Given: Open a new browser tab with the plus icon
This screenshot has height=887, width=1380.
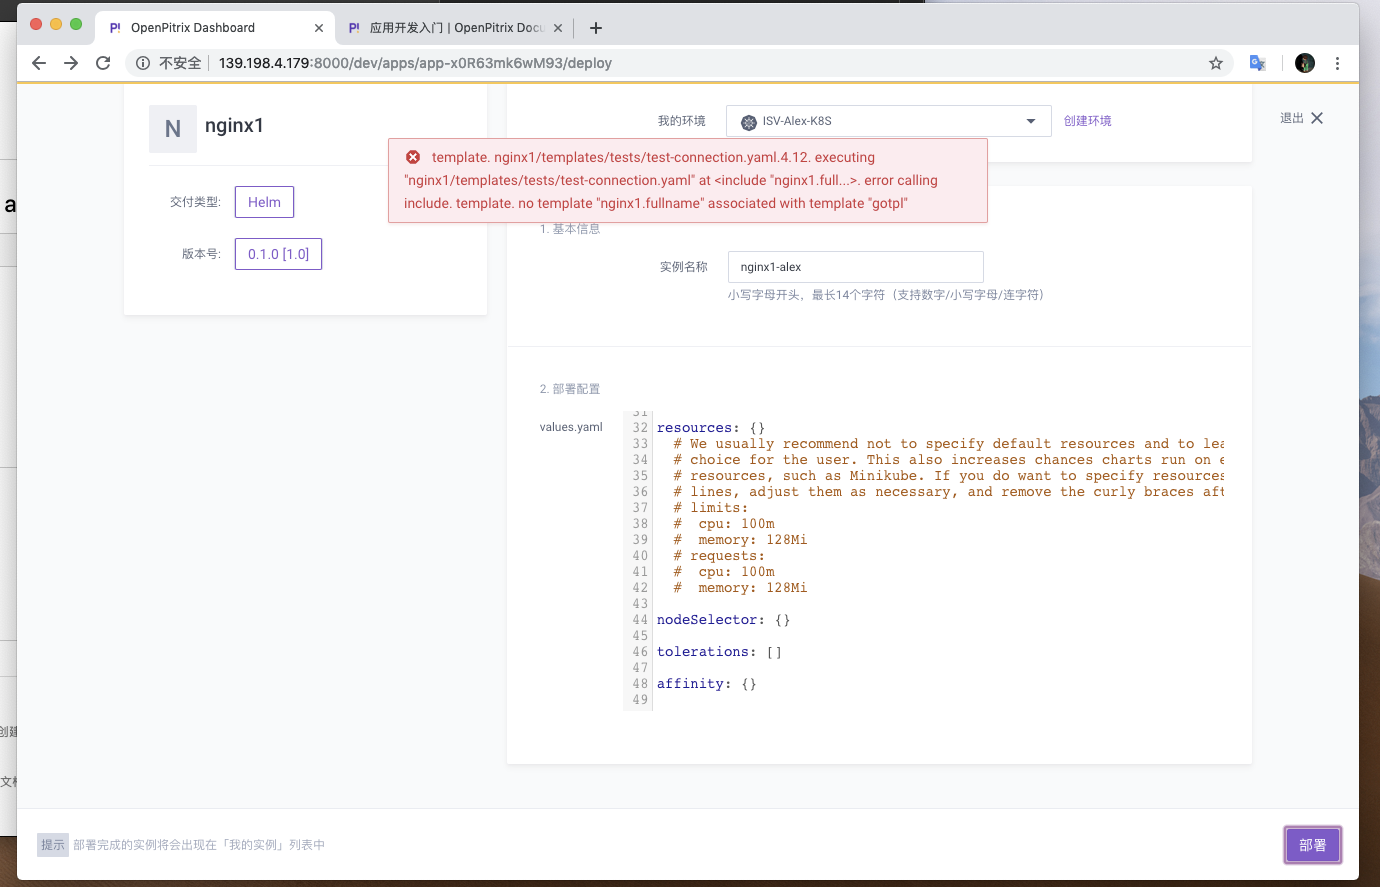Looking at the screenshot, I should pyautogui.click(x=595, y=27).
